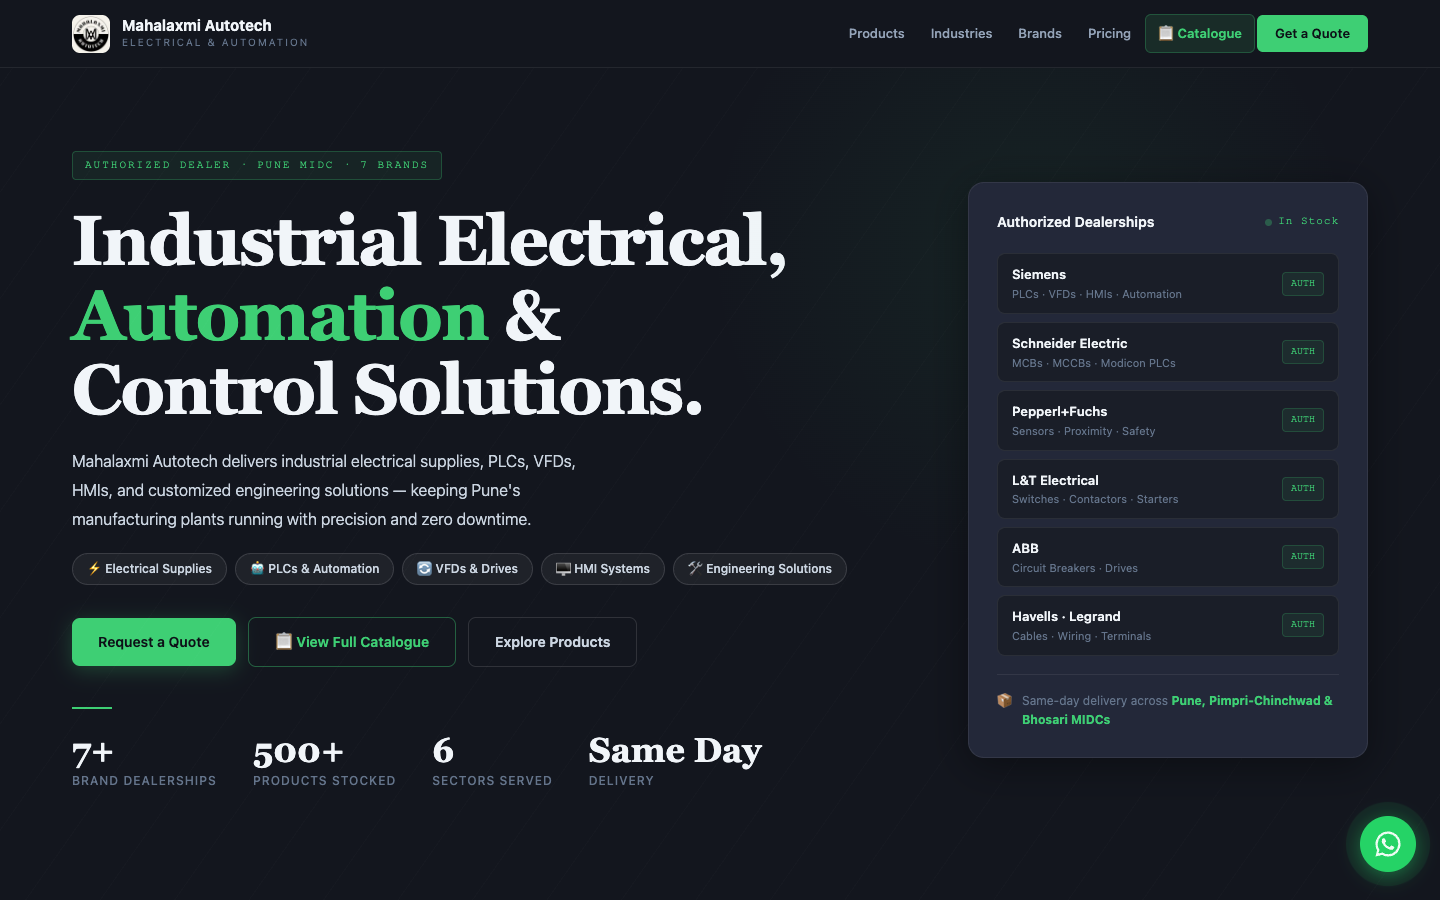Click the monitor icon on HMI Systems chip
This screenshot has height=900, width=1440.
point(563,569)
